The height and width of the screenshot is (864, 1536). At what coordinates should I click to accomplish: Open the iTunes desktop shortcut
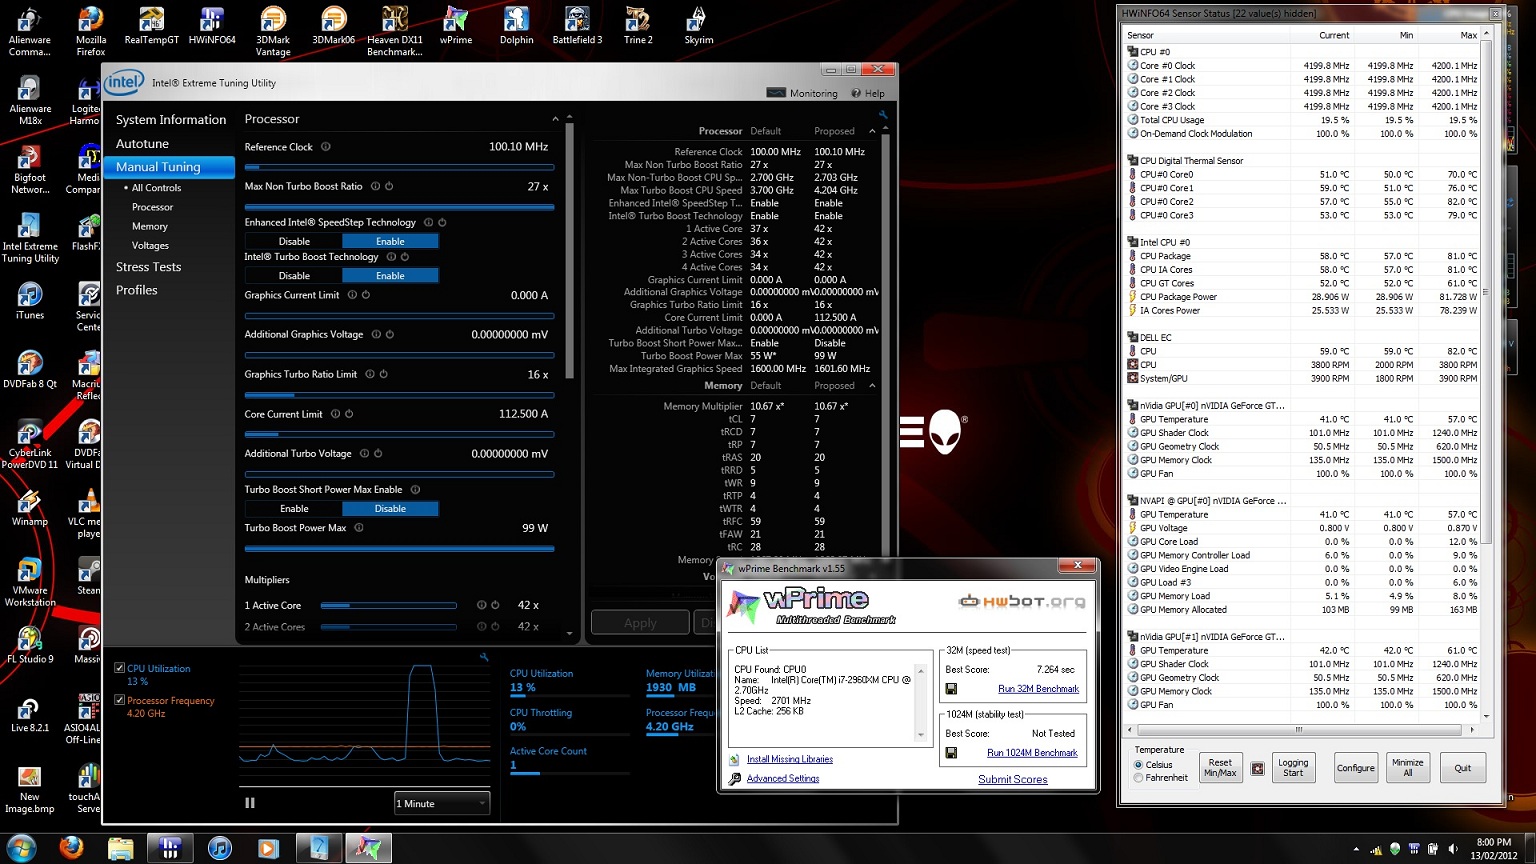[x=30, y=301]
